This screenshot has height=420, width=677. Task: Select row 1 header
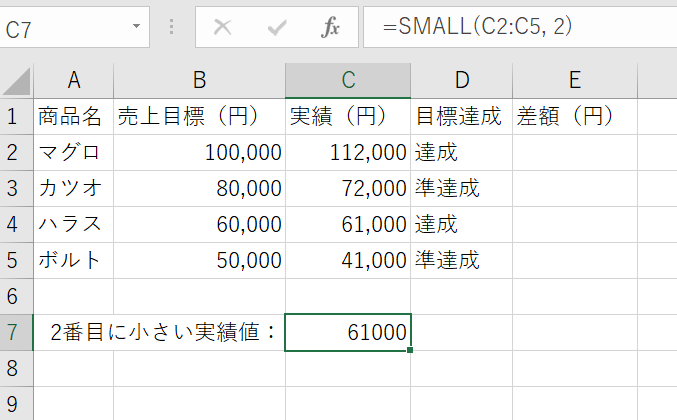pyautogui.click(x=16, y=117)
